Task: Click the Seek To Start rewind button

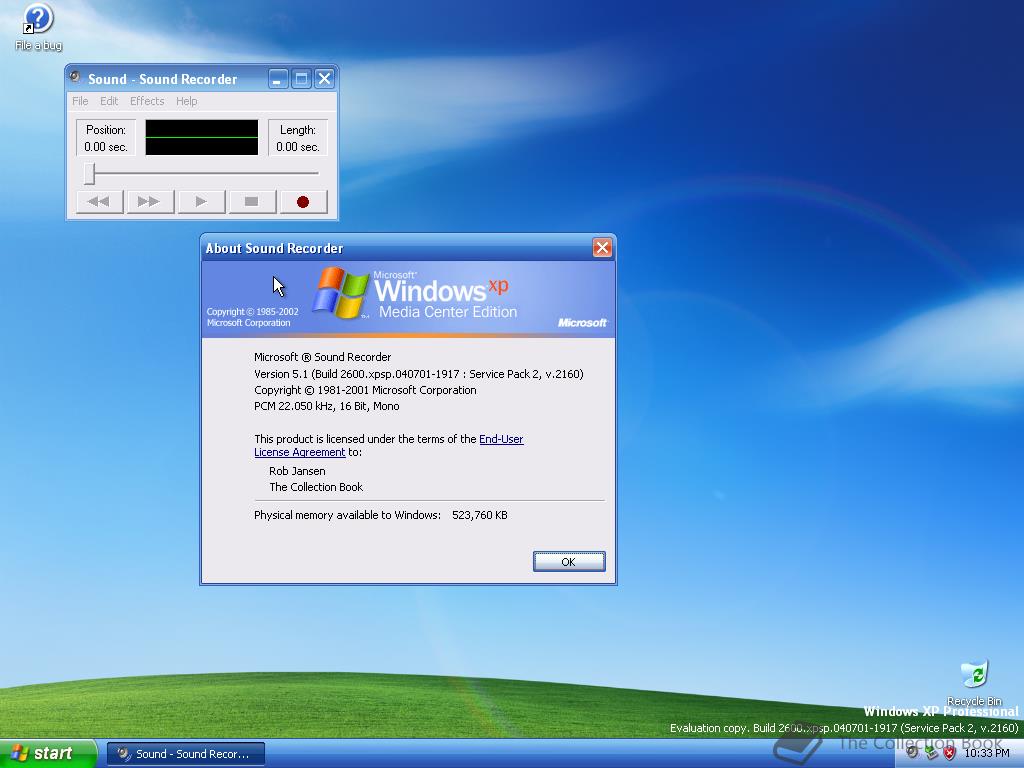Action: pyautogui.click(x=100, y=202)
